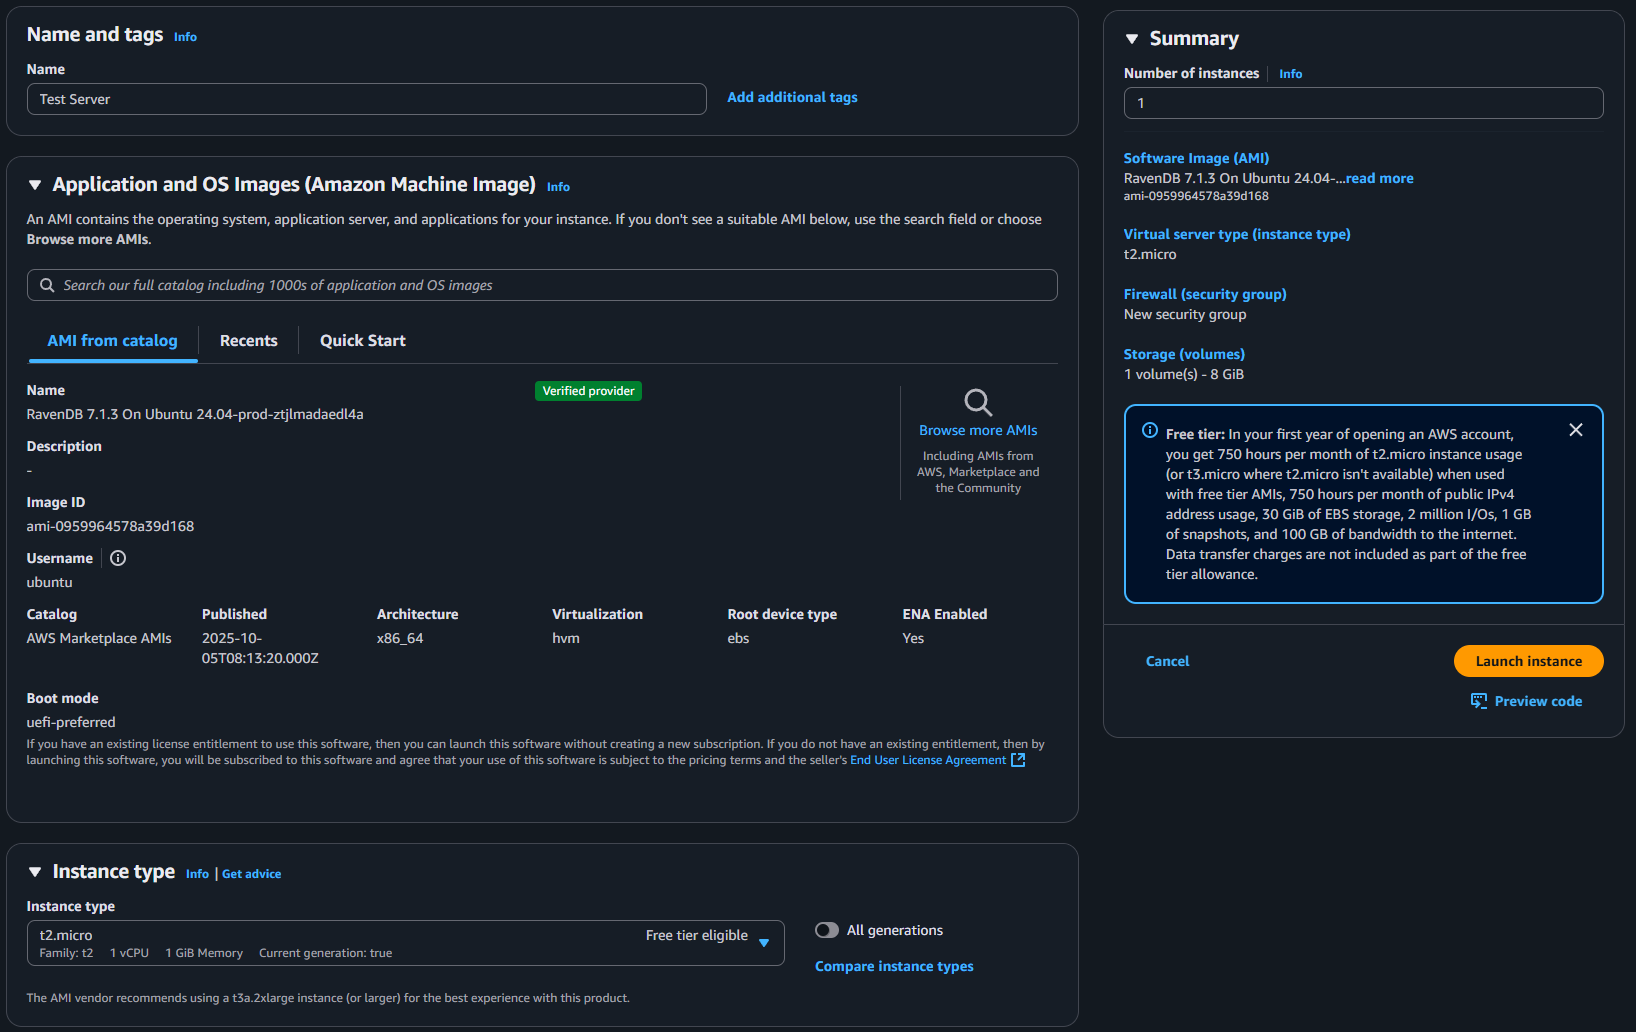
Task: Click the Verified provider badge
Action: click(x=588, y=391)
